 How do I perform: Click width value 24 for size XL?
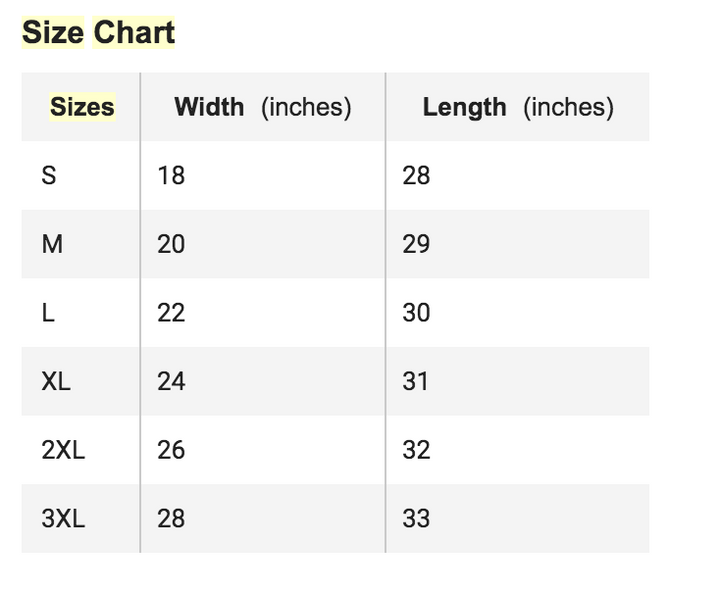point(171,381)
